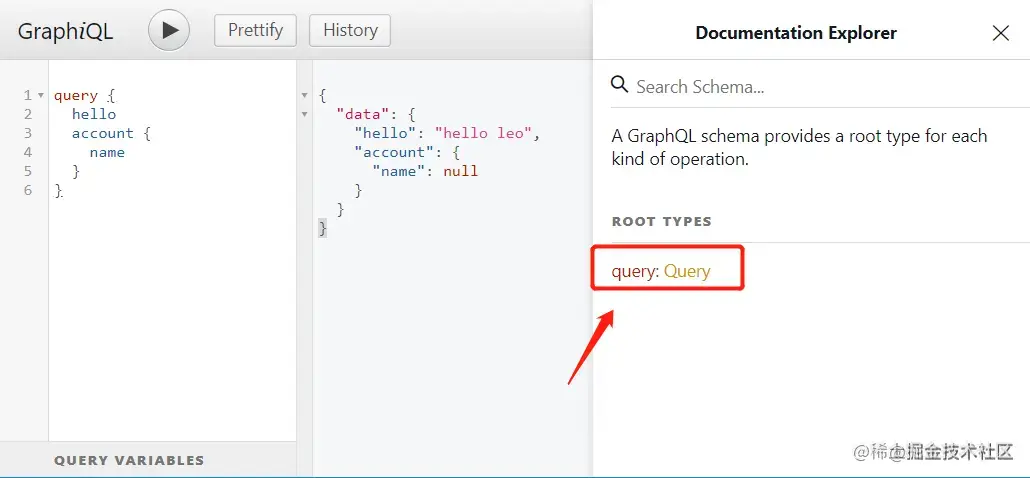
Task: Click the query keyword on line 1
Action: pyautogui.click(x=76, y=96)
